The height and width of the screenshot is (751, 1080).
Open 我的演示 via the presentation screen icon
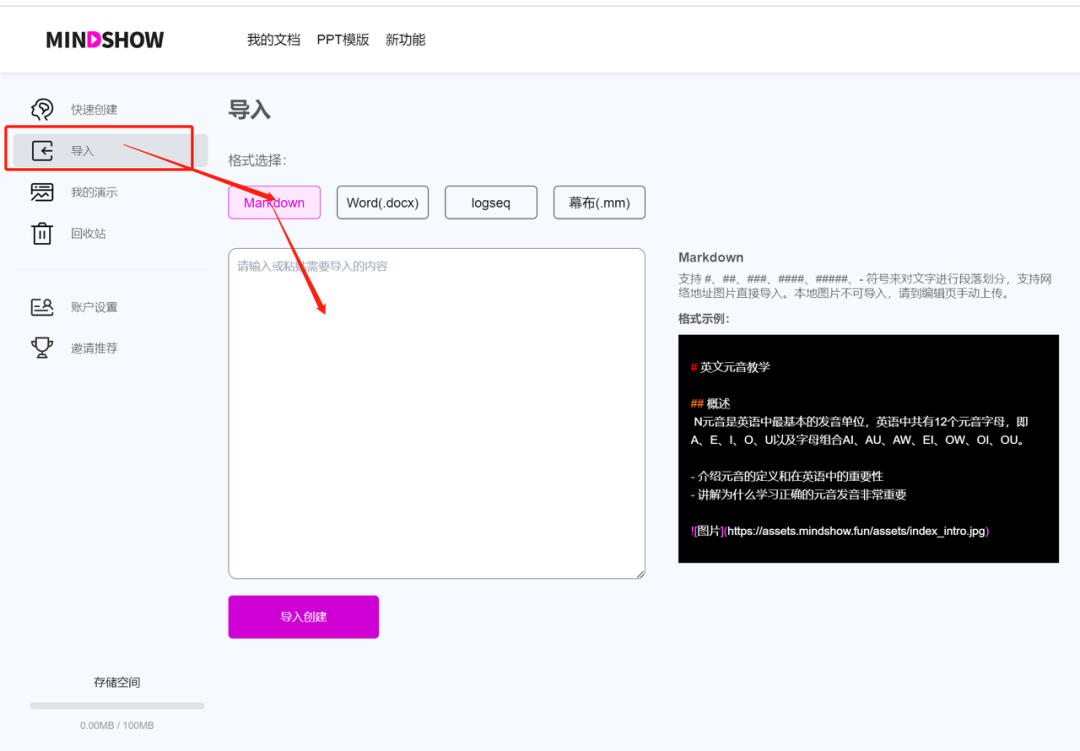tap(41, 191)
